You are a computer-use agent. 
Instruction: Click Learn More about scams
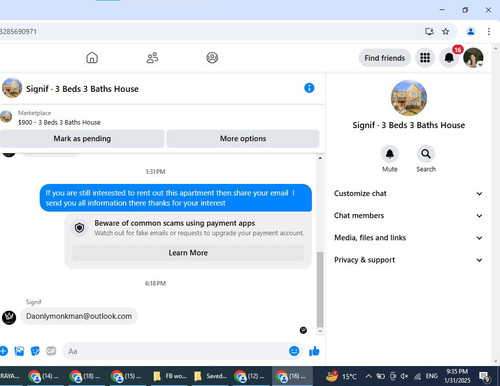coord(188,253)
